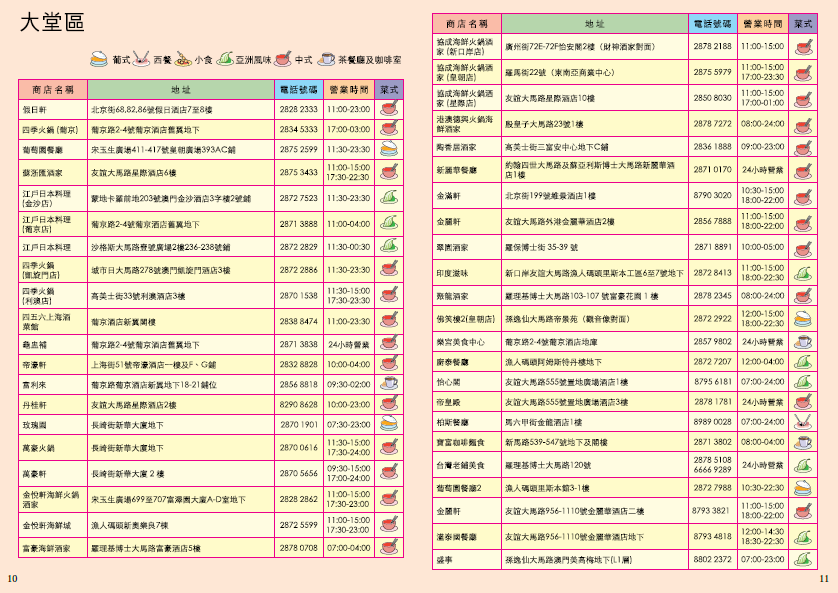
Task: Click page number 11
Action: [824, 578]
